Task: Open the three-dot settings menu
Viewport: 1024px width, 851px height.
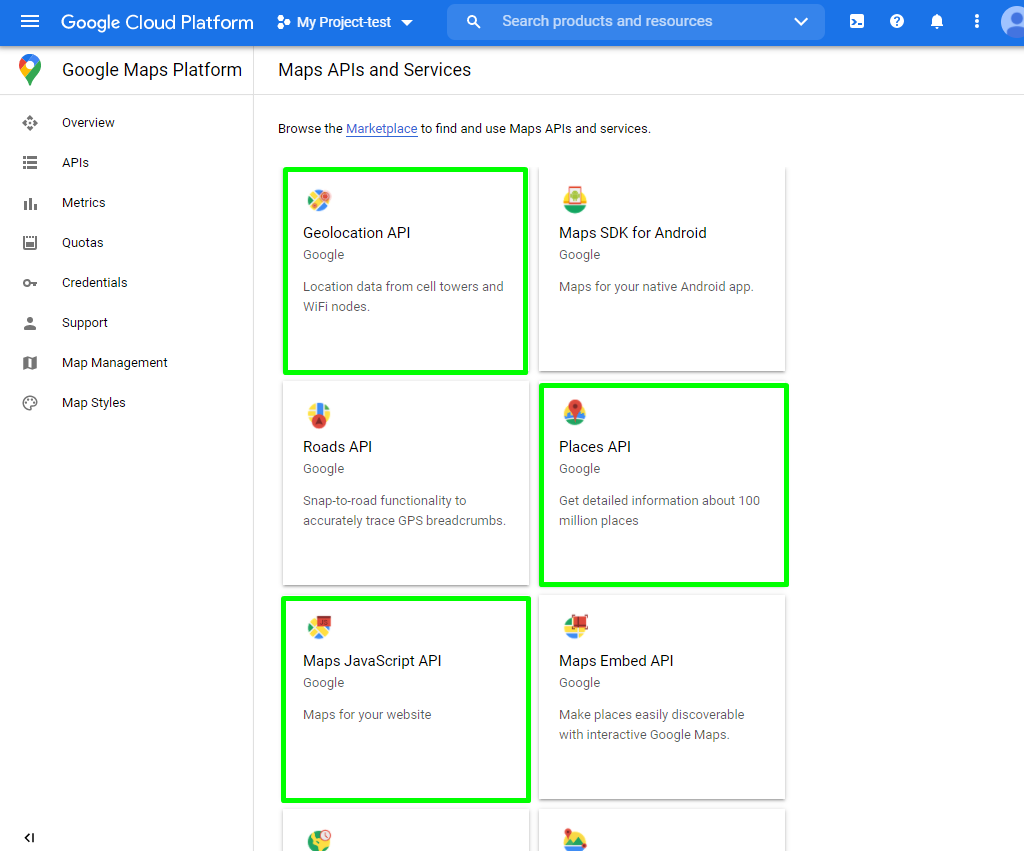Action: tap(976, 22)
